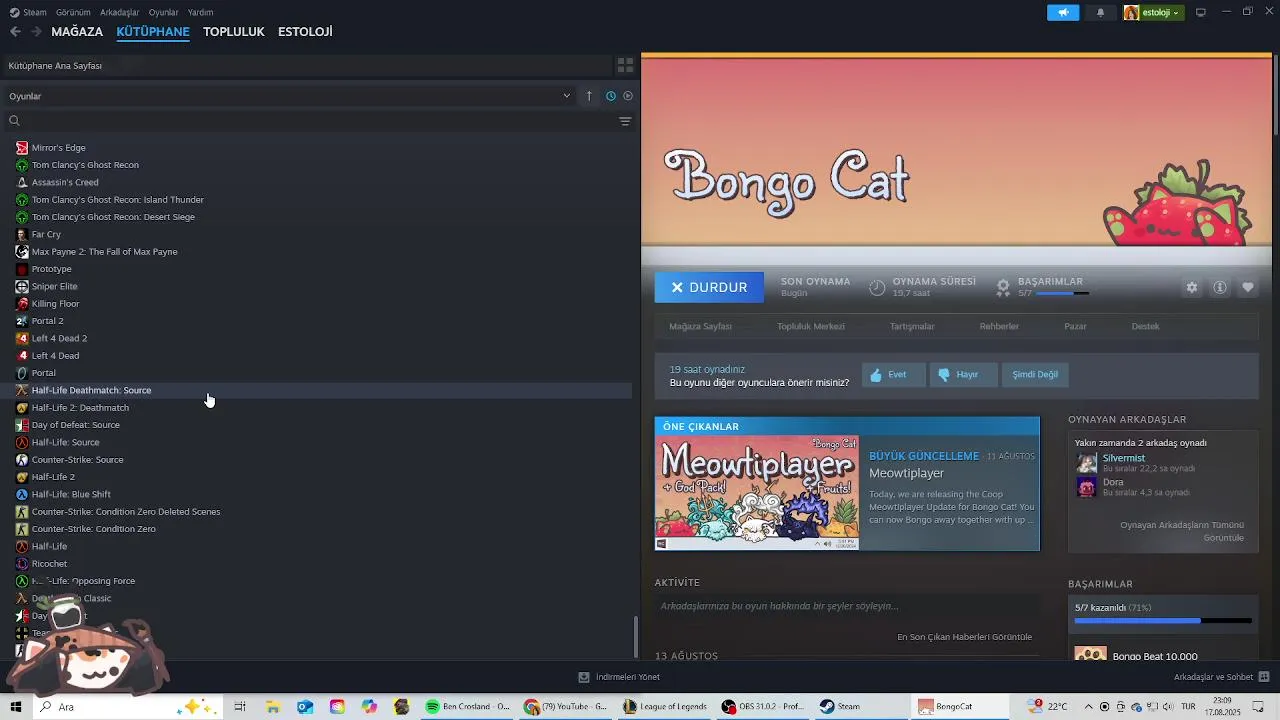The image size is (1280, 720).
Task: Open the estoloji account dropdown
Action: tap(1153, 13)
